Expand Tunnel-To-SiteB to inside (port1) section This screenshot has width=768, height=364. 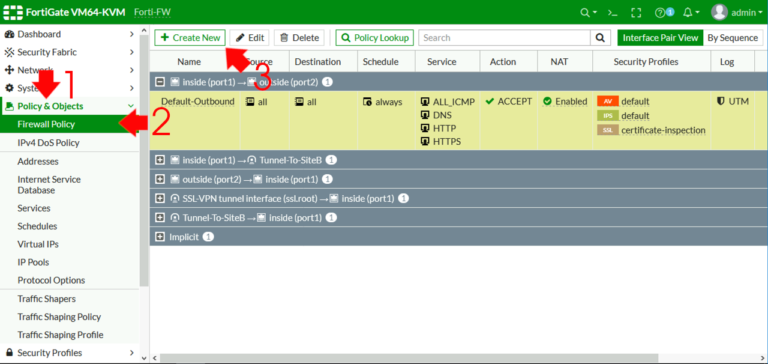[160, 218]
